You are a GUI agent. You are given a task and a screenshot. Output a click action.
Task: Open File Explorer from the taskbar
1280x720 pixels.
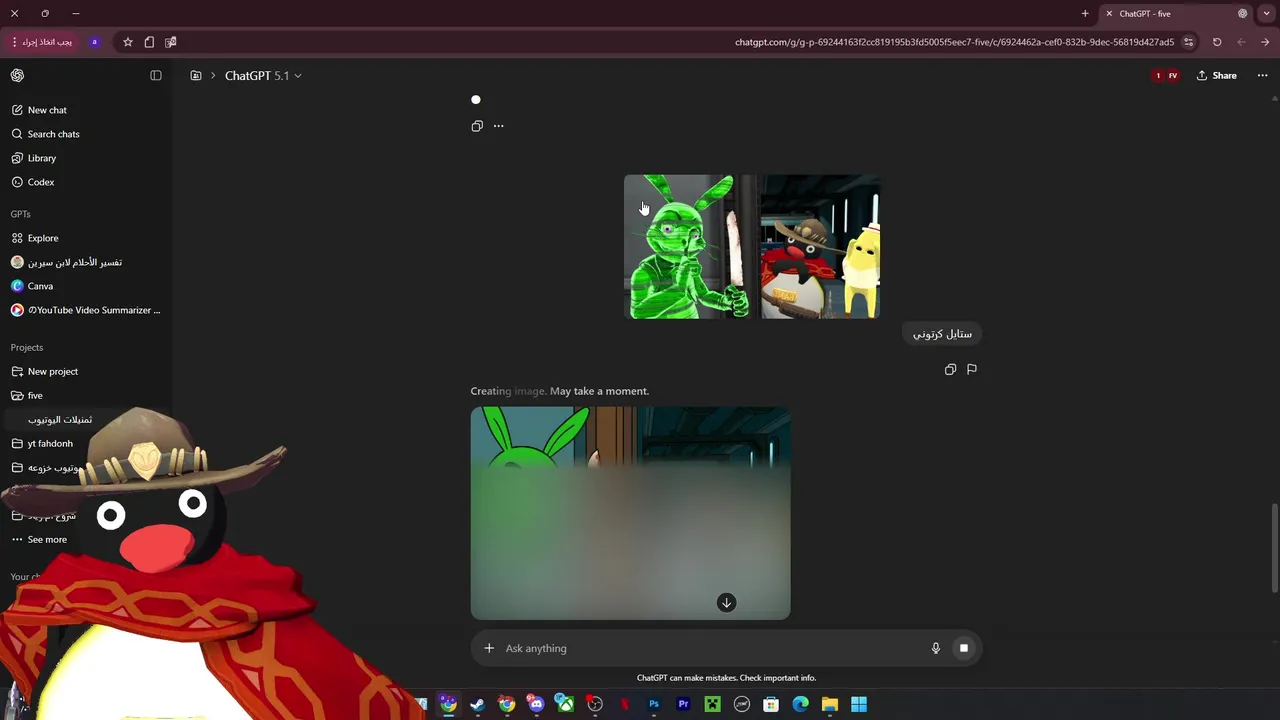[830, 704]
